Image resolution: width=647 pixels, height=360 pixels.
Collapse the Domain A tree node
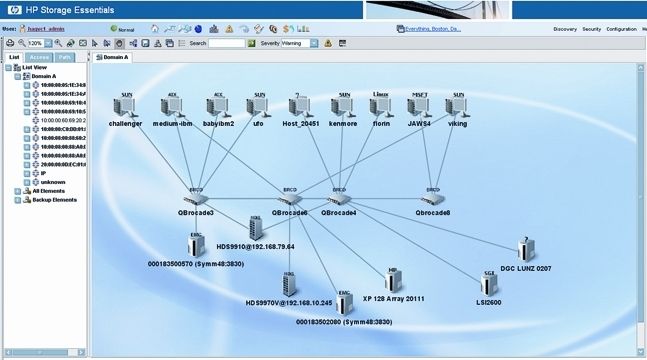18,76
